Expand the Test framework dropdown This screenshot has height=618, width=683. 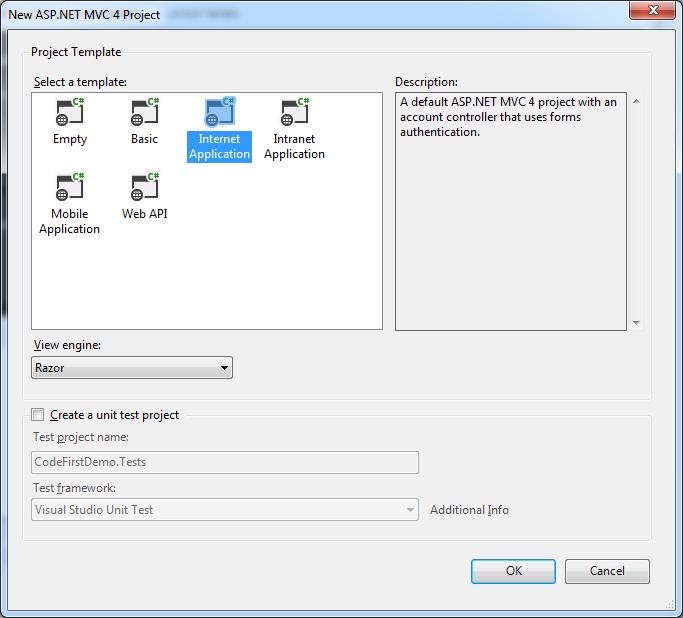click(225, 510)
